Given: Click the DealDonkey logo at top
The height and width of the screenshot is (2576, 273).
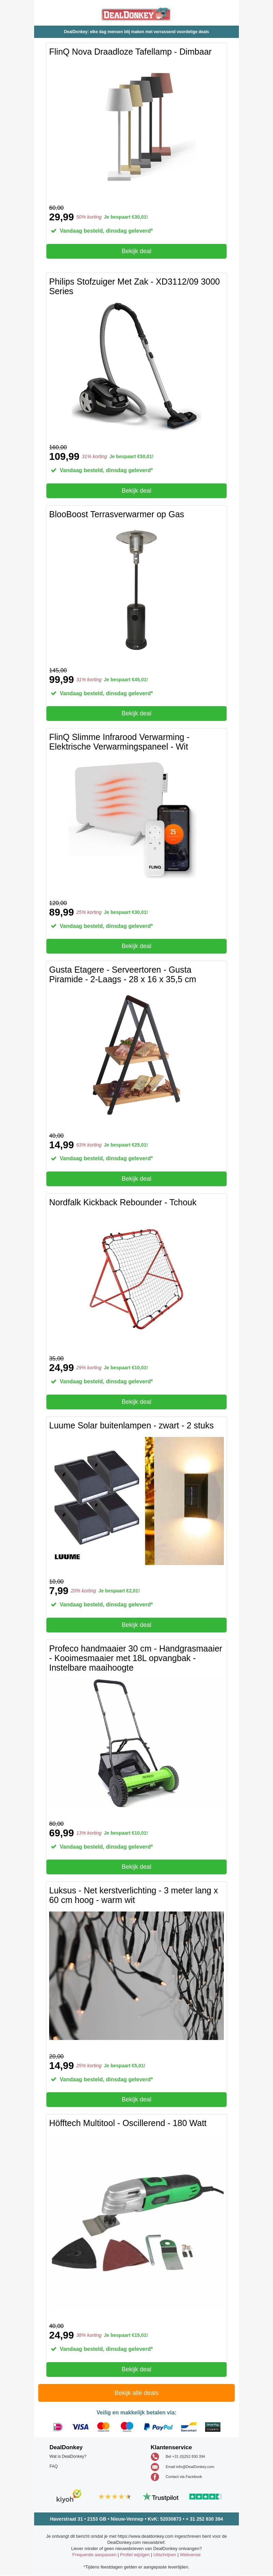Looking at the screenshot, I should (136, 14).
